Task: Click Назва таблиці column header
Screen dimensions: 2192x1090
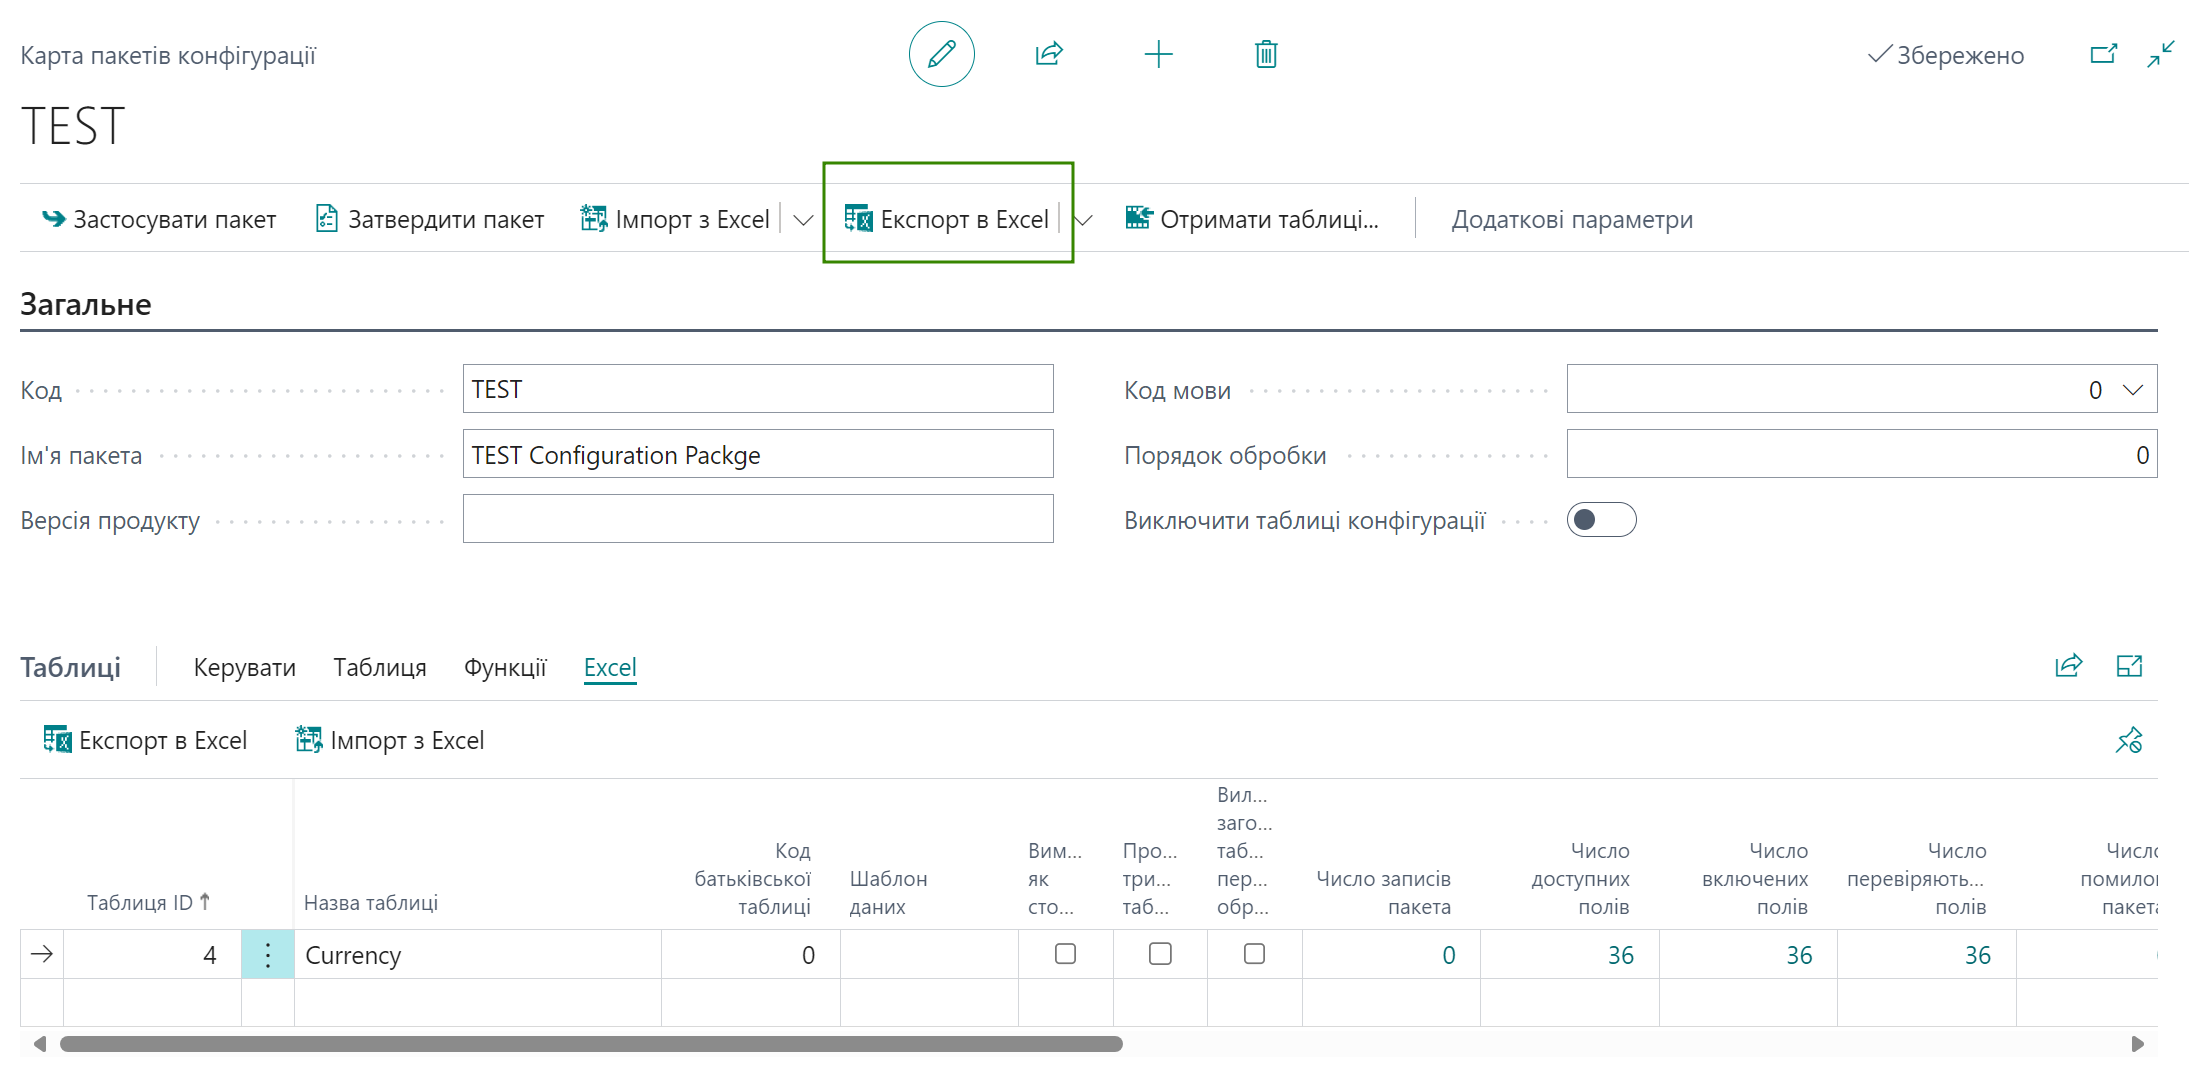Action: [x=371, y=902]
